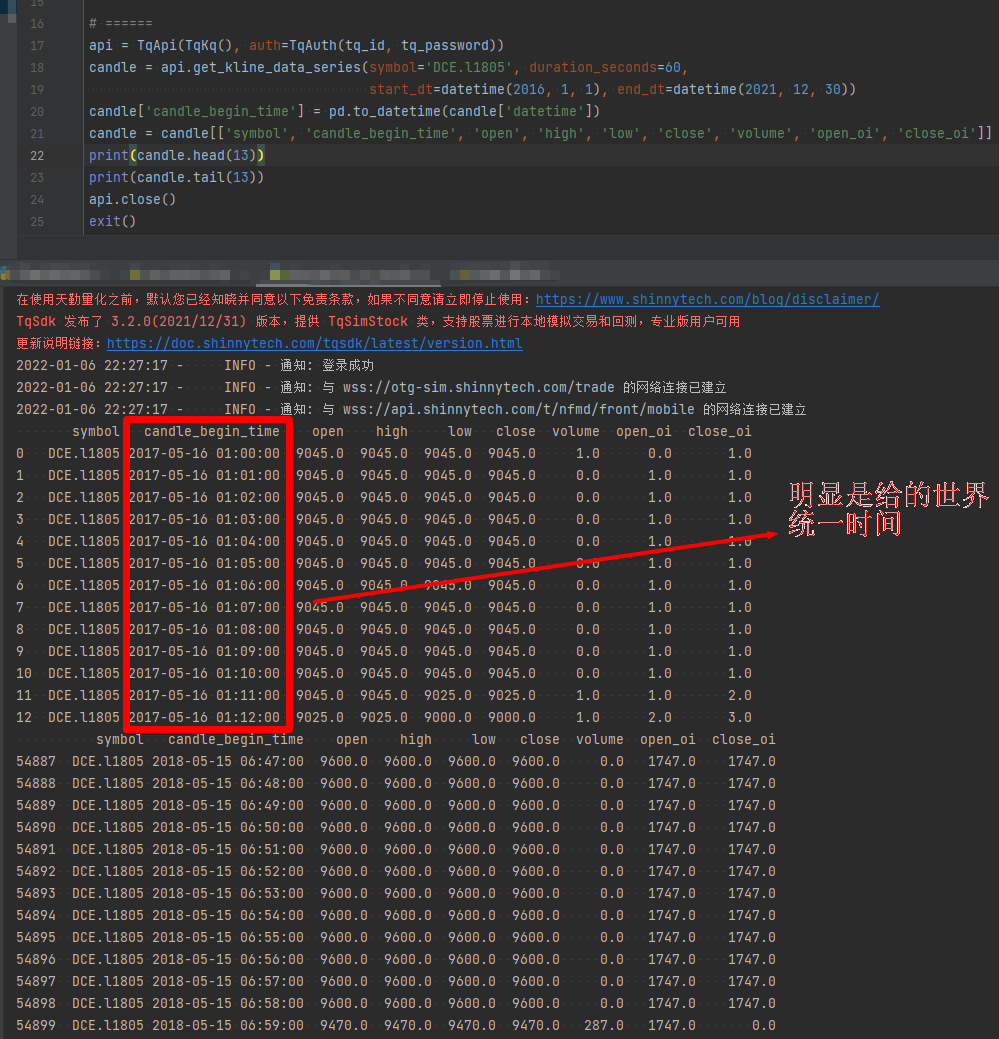Open the shinnytech disclaimer link
Image resolution: width=999 pixels, height=1039 pixels.
(x=707, y=300)
